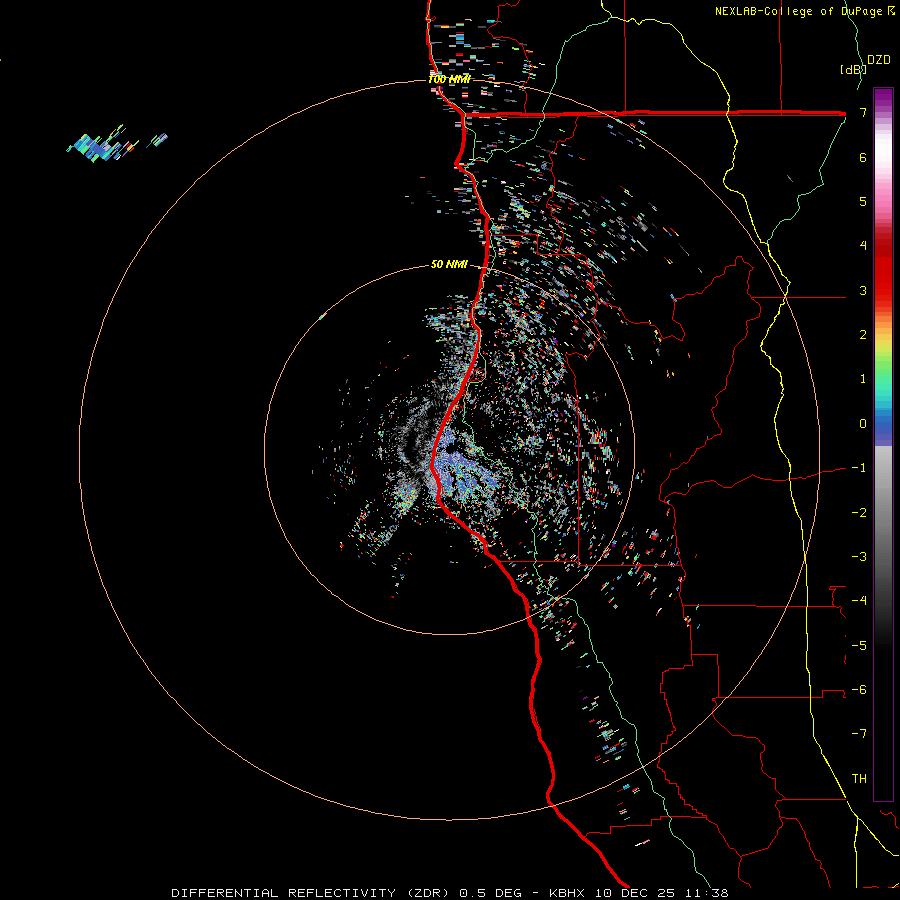The height and width of the screenshot is (900, 900).
Task: Click the 100 NMI range ring label
Action: pos(449,79)
